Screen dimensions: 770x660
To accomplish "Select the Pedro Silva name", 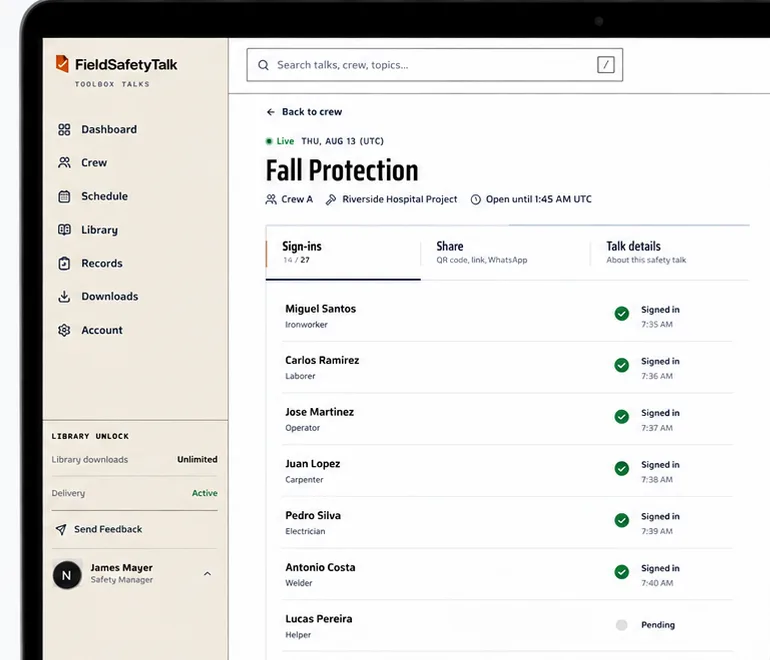I will point(313,516).
